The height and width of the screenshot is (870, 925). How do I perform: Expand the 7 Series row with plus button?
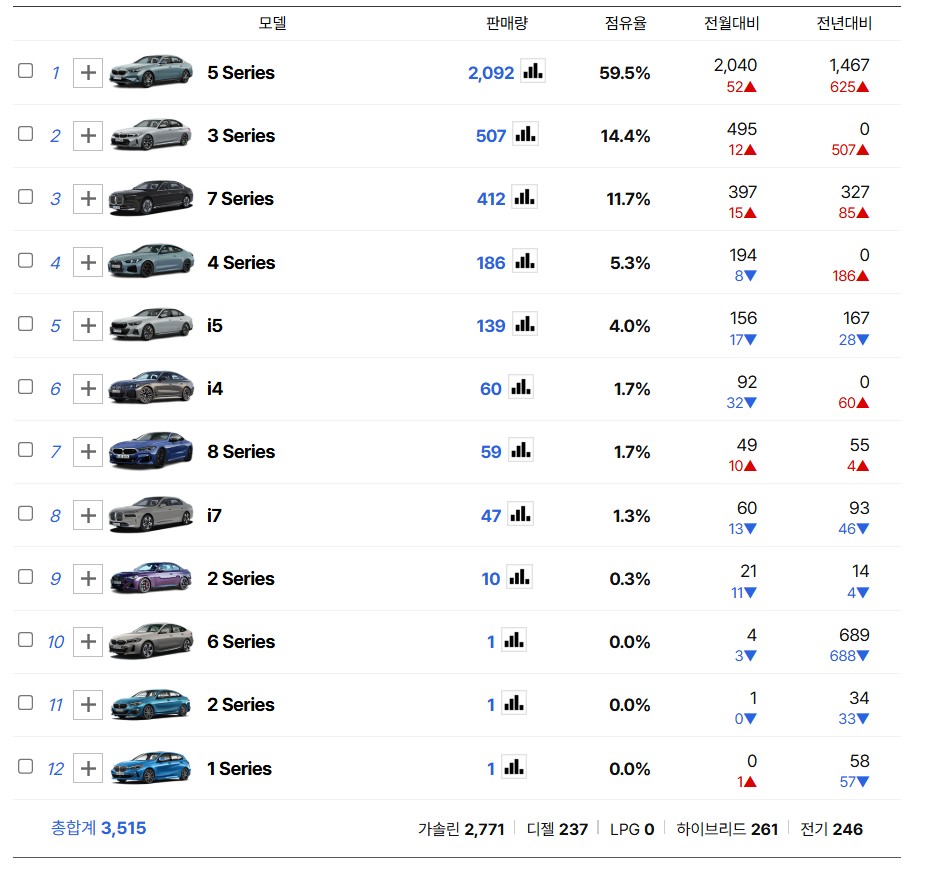(88, 199)
